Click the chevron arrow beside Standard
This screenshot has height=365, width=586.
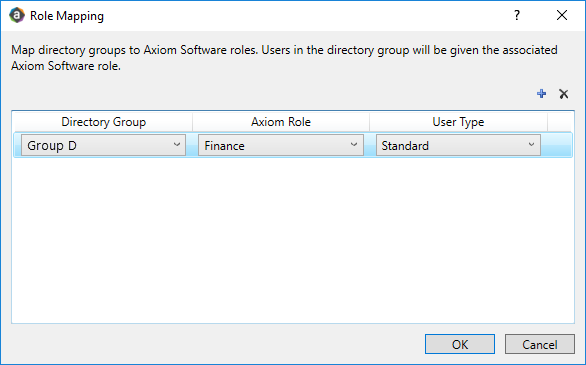[x=531, y=145]
